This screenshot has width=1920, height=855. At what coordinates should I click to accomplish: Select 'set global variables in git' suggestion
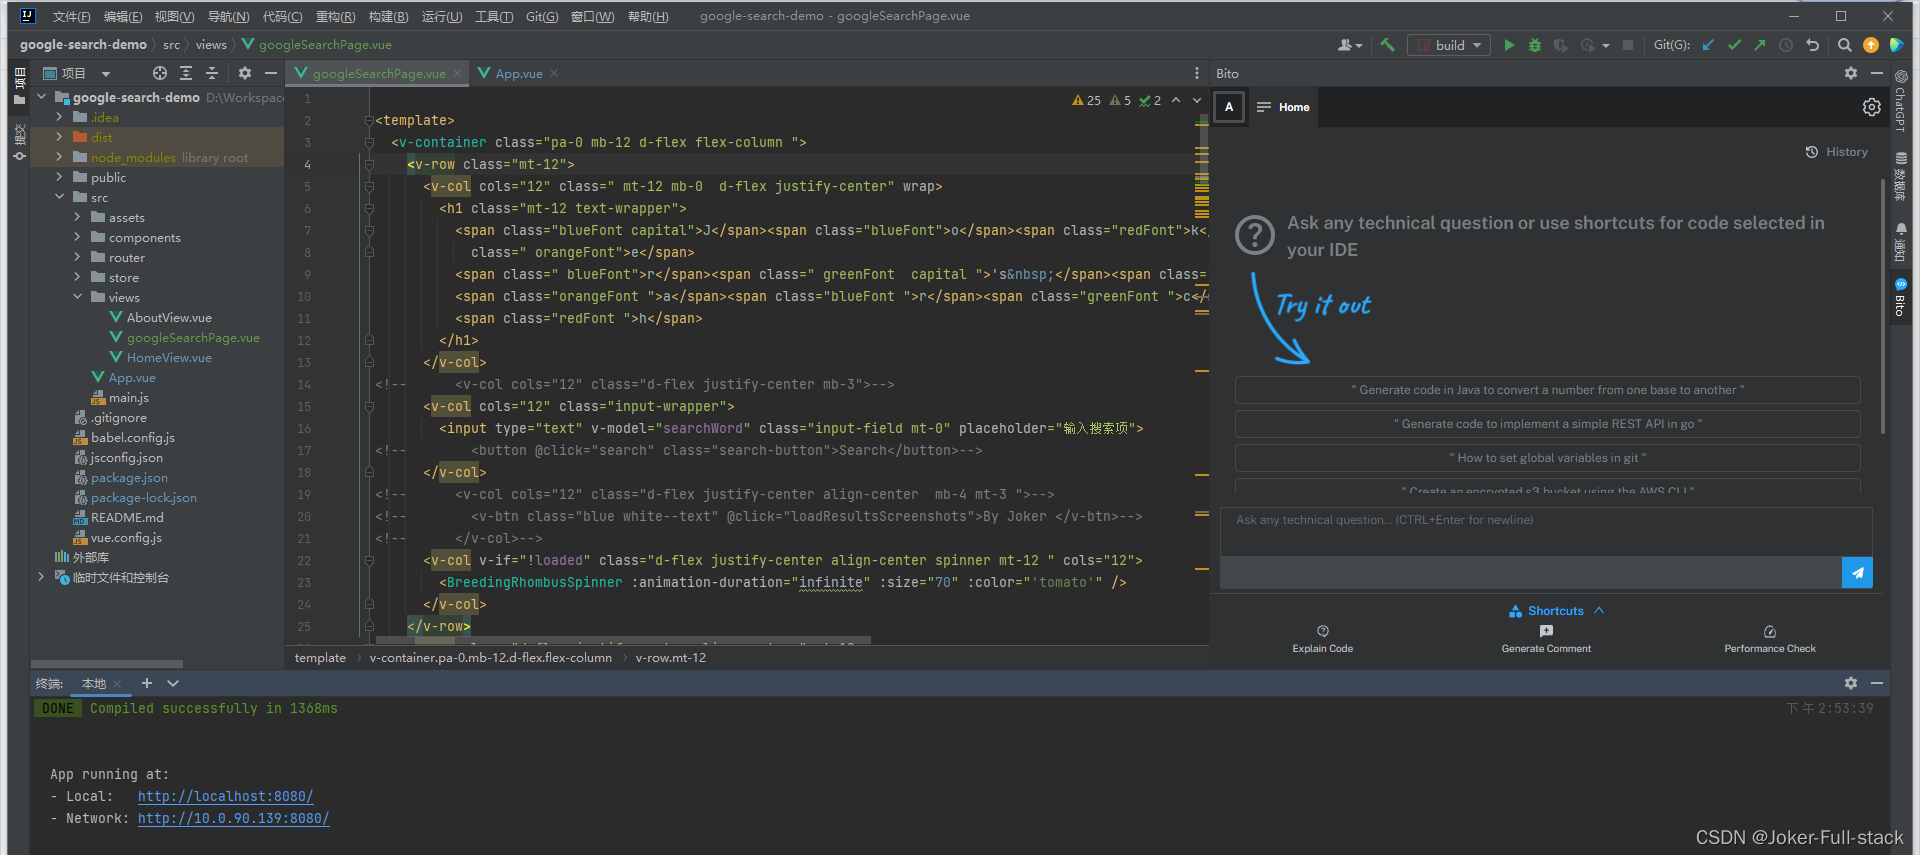click(1547, 458)
